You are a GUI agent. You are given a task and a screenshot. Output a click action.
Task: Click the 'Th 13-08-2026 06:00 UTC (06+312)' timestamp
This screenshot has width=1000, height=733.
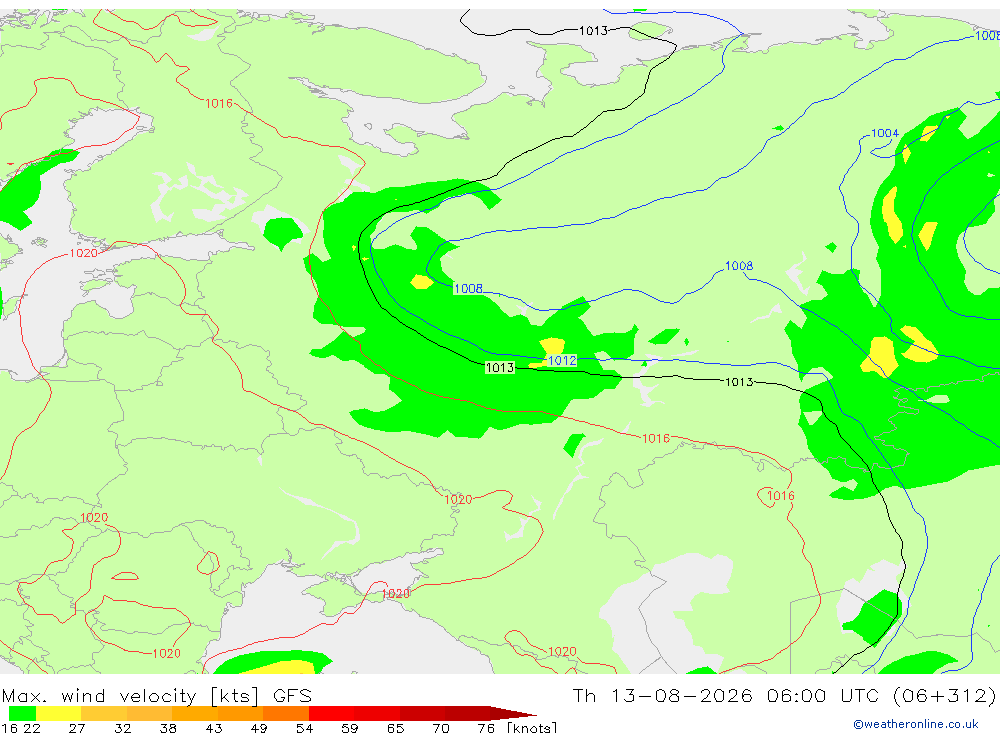pos(784,695)
